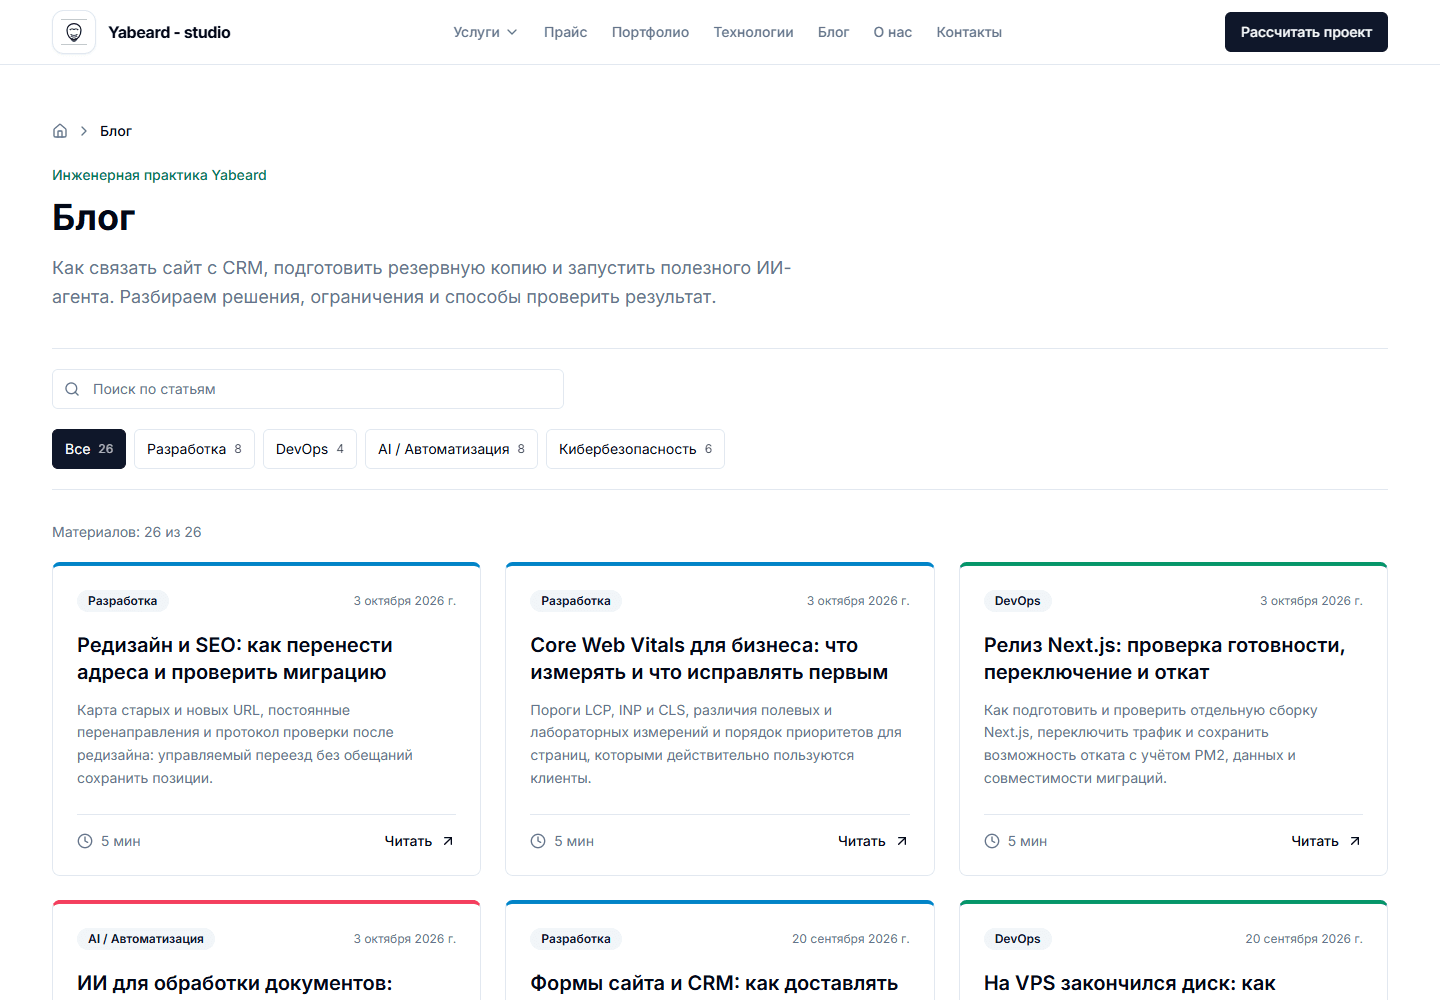Click the clock icon on the Редизайн и SEO card
Viewport: 1440px width, 1000px height.
[x=85, y=841]
